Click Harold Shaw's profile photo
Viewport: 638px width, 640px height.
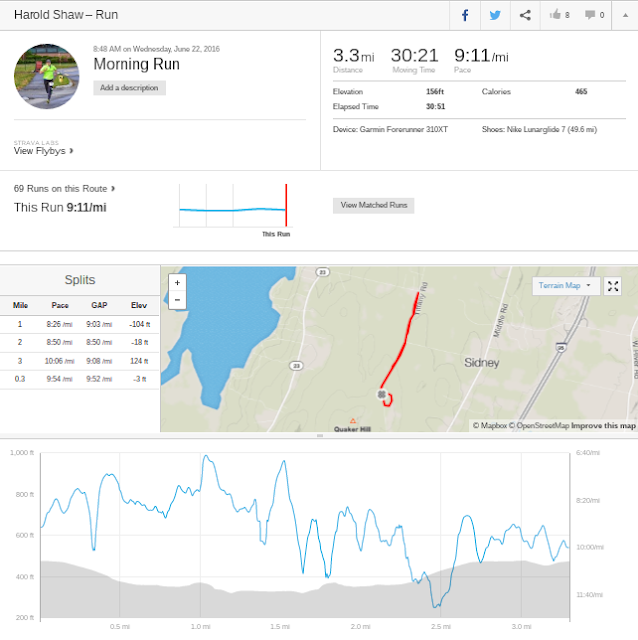coord(47,76)
